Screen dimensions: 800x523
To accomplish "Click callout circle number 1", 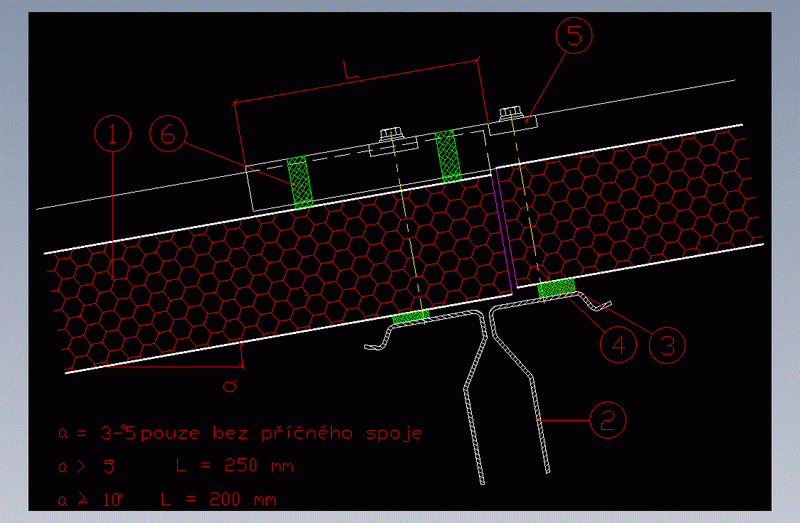I will click(113, 134).
